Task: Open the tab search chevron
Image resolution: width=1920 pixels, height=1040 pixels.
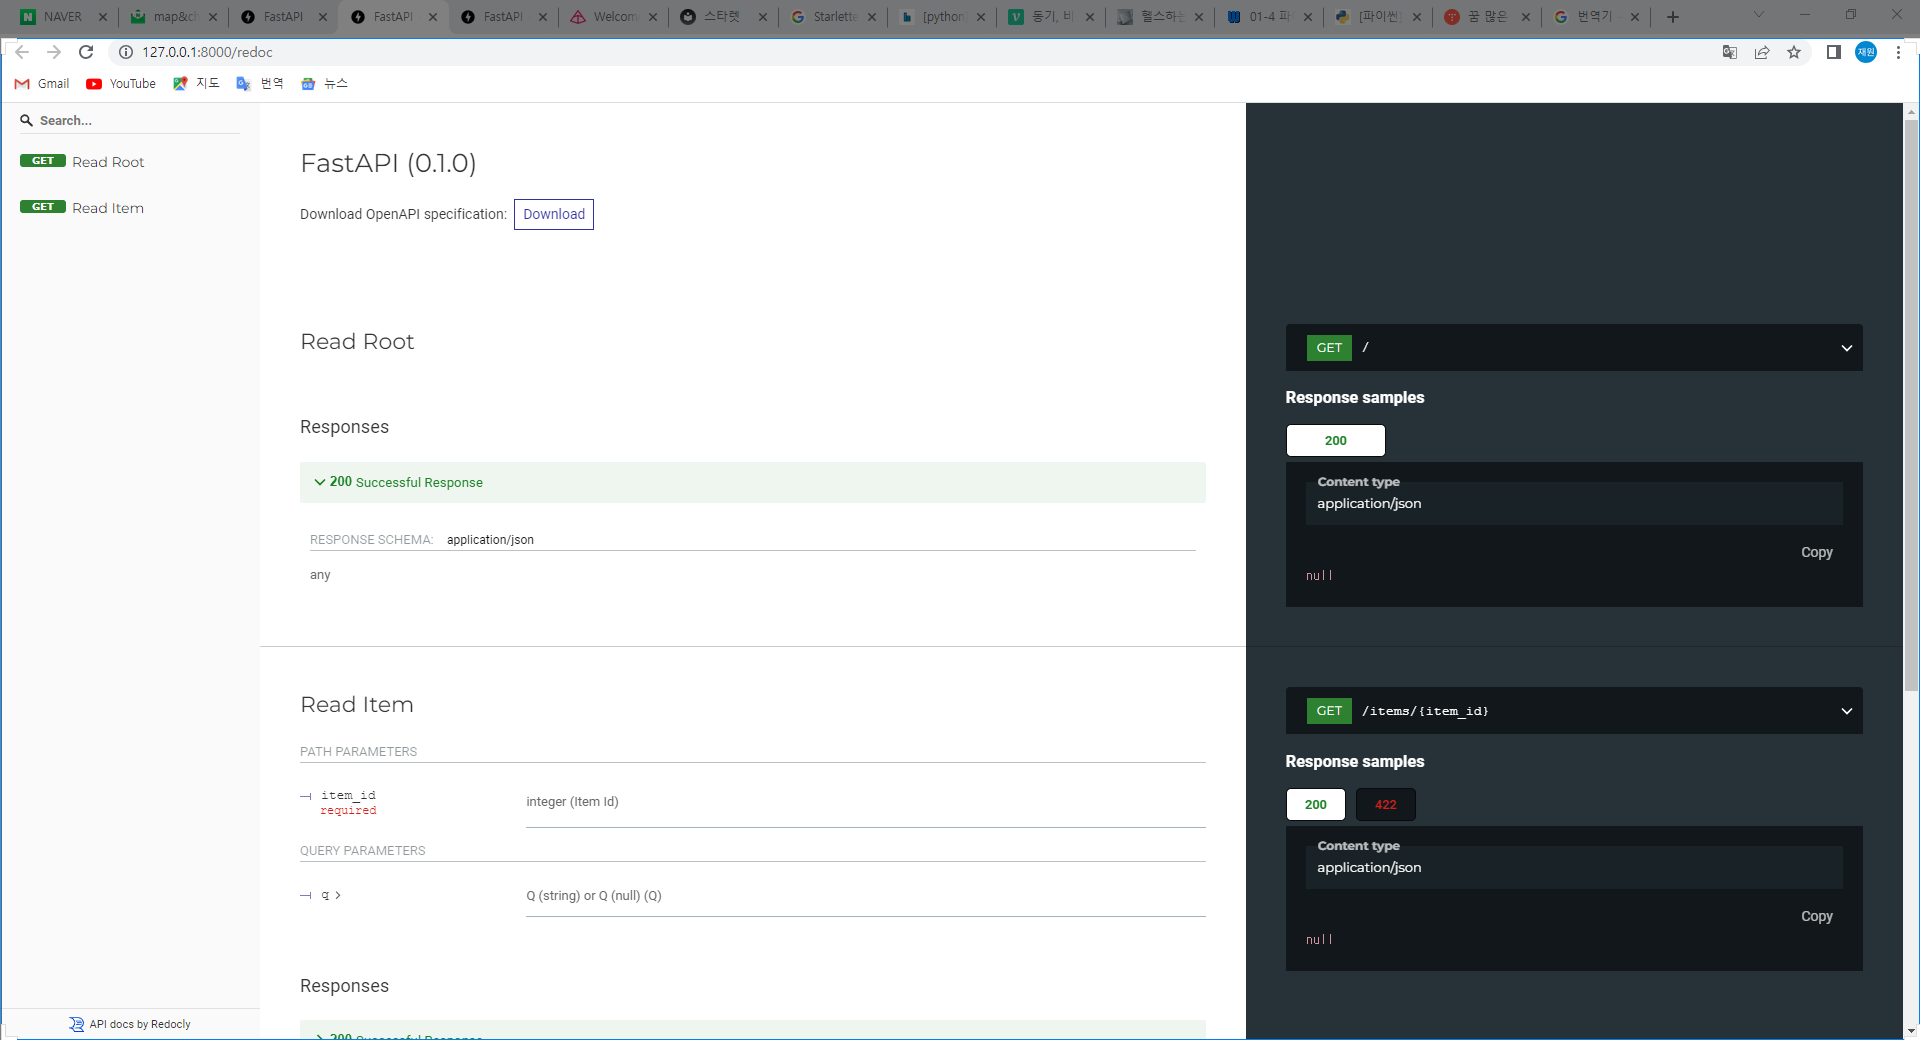Action: pos(1759,15)
